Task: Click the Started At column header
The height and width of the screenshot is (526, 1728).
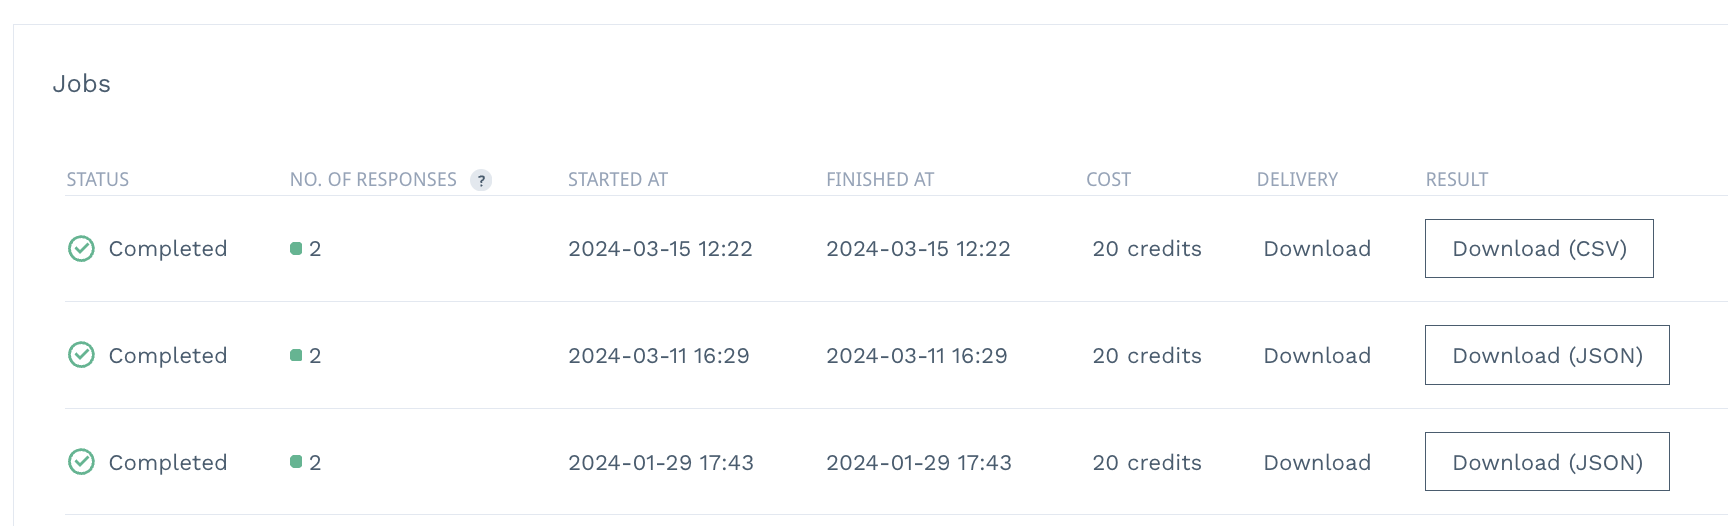Action: click(x=617, y=180)
